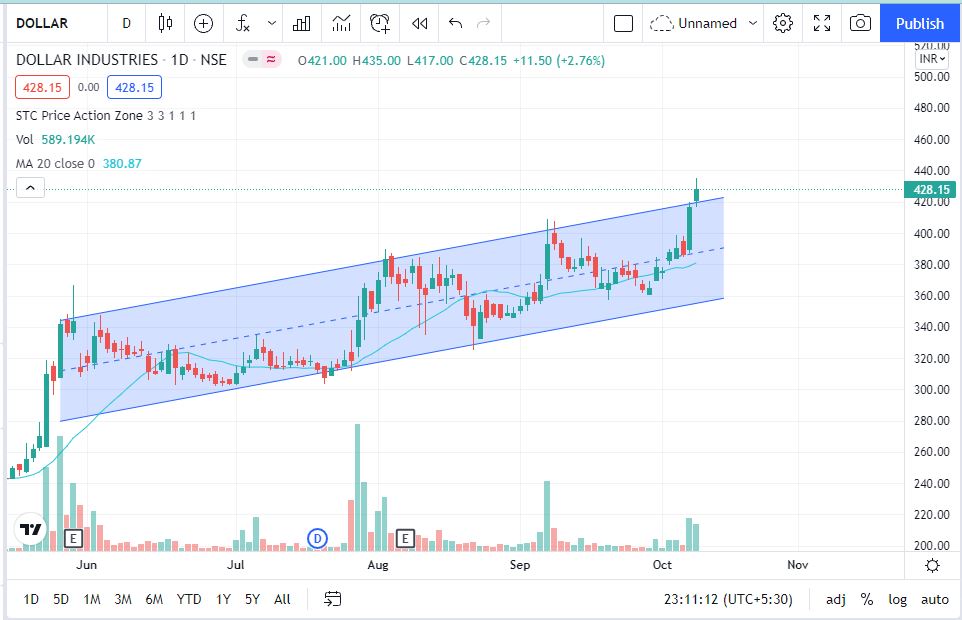Toggle the auto scale option
Viewport: 962px width, 620px height.
(x=935, y=599)
